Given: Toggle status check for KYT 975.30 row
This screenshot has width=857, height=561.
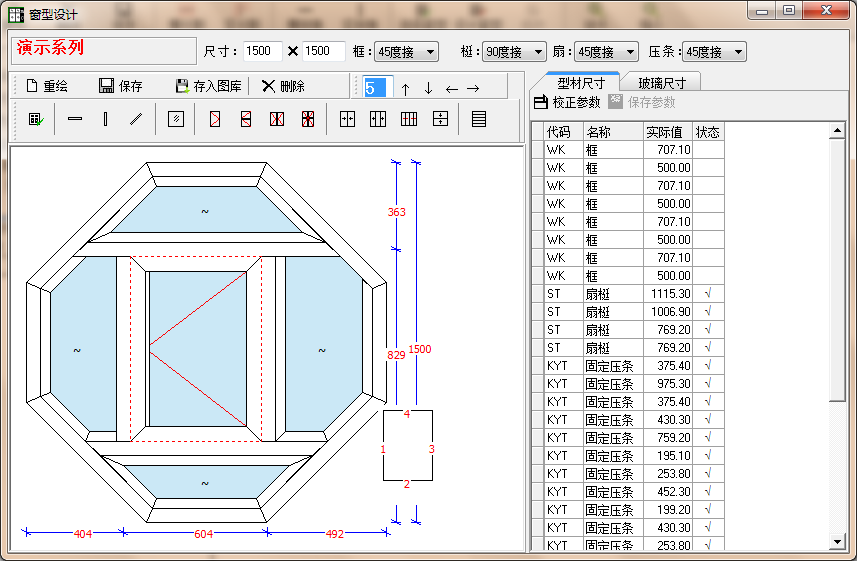Looking at the screenshot, I should 708,384.
